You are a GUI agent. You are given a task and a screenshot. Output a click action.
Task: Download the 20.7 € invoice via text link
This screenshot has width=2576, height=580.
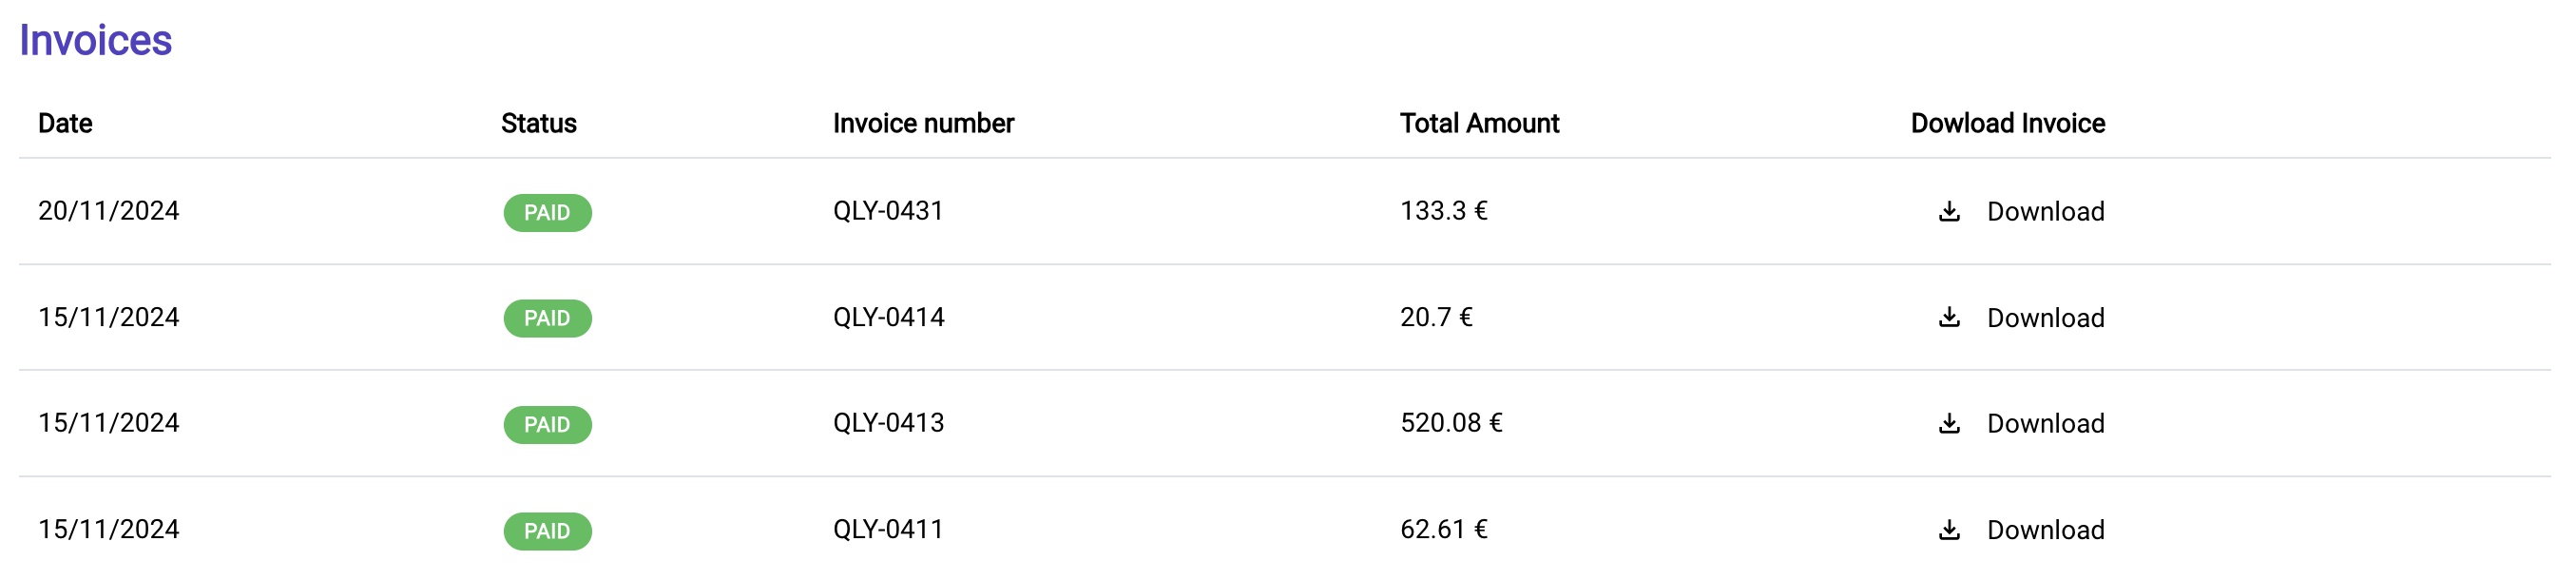pyautogui.click(x=2045, y=318)
